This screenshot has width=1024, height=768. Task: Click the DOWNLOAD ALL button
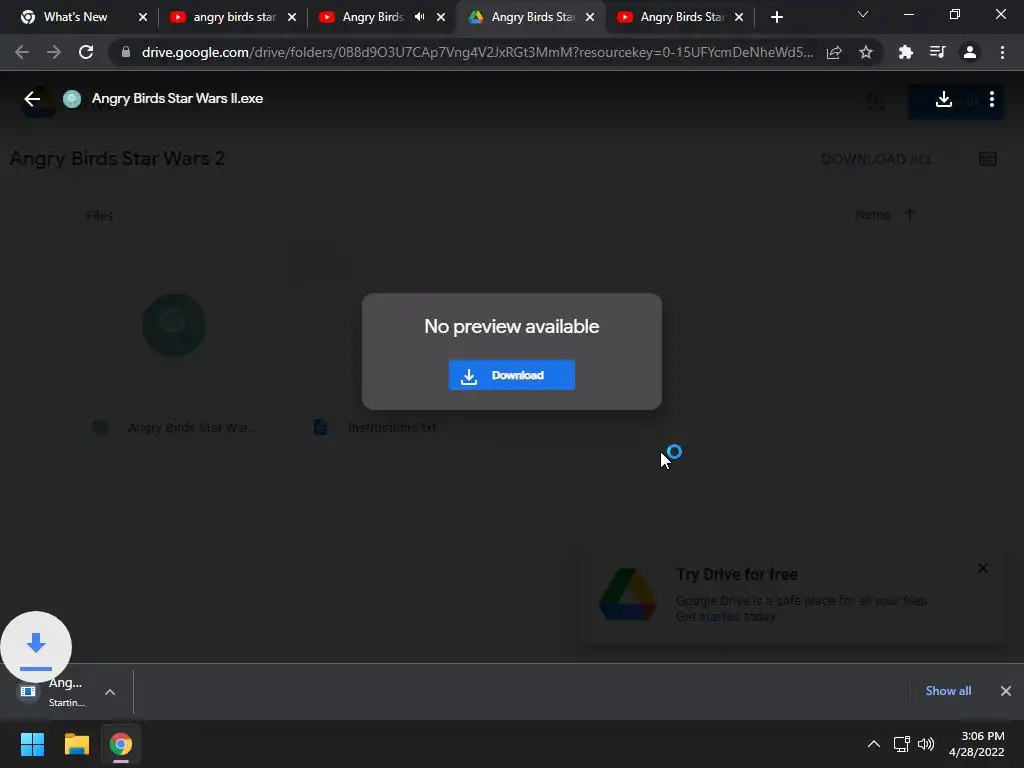(x=876, y=159)
